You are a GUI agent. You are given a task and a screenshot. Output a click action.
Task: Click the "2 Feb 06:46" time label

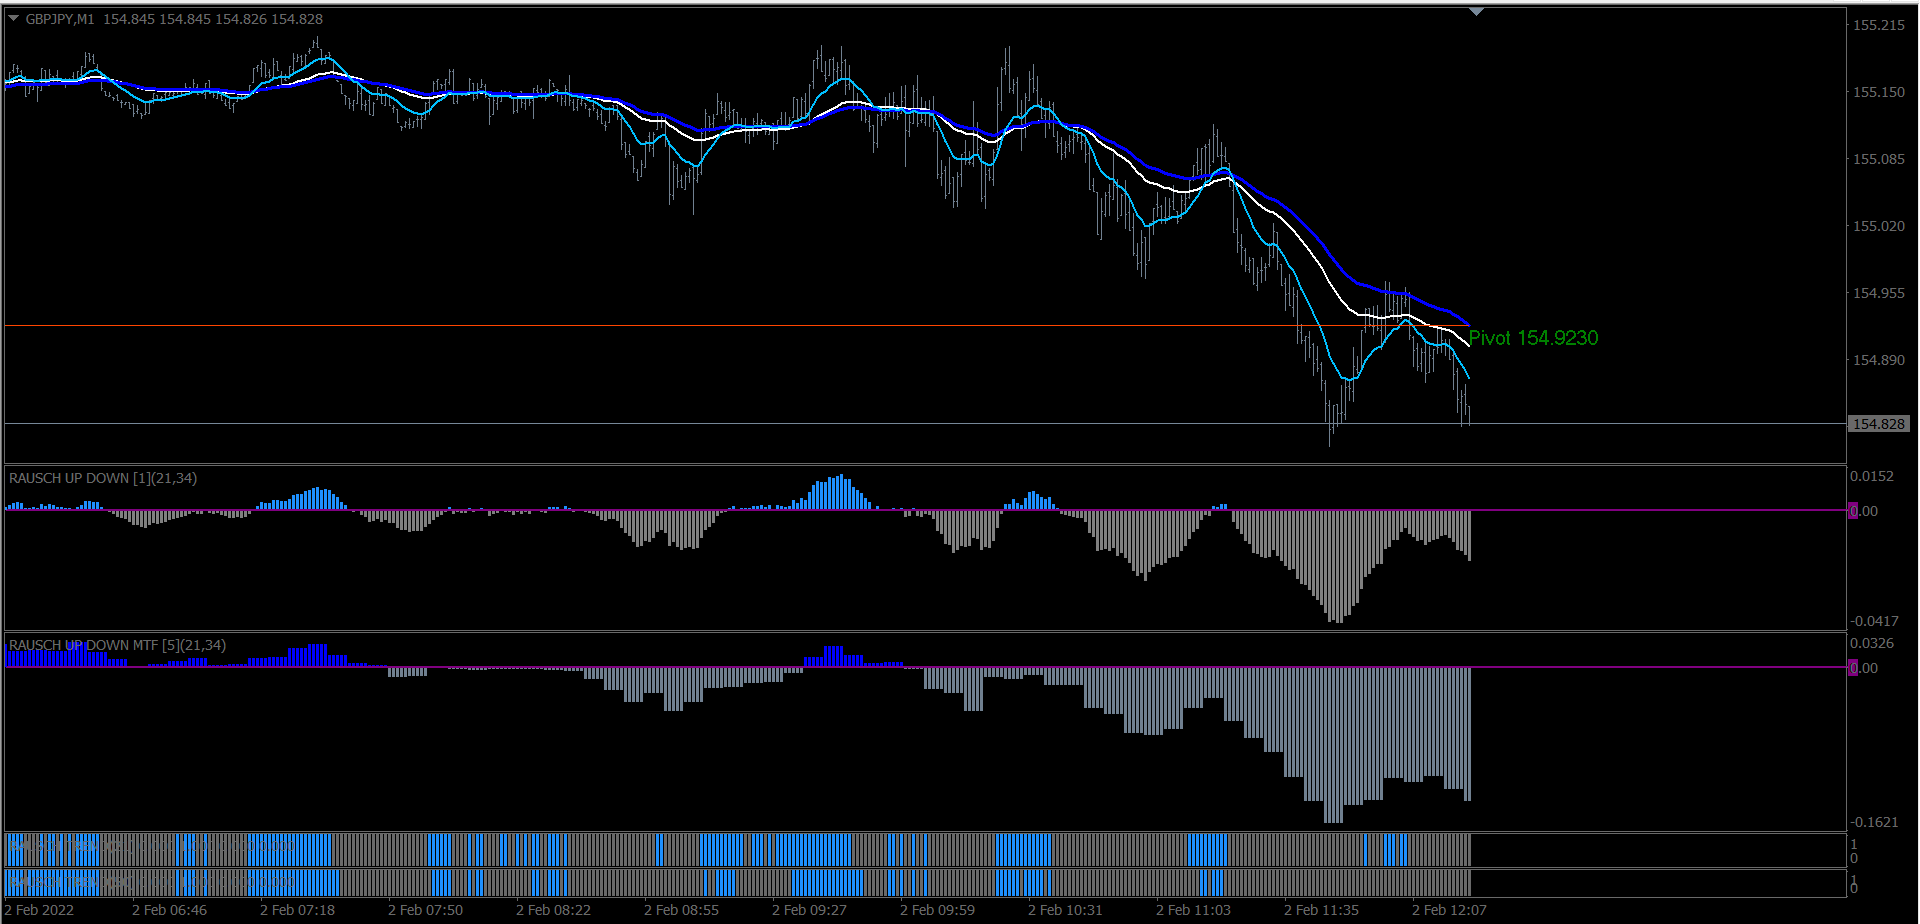169,910
